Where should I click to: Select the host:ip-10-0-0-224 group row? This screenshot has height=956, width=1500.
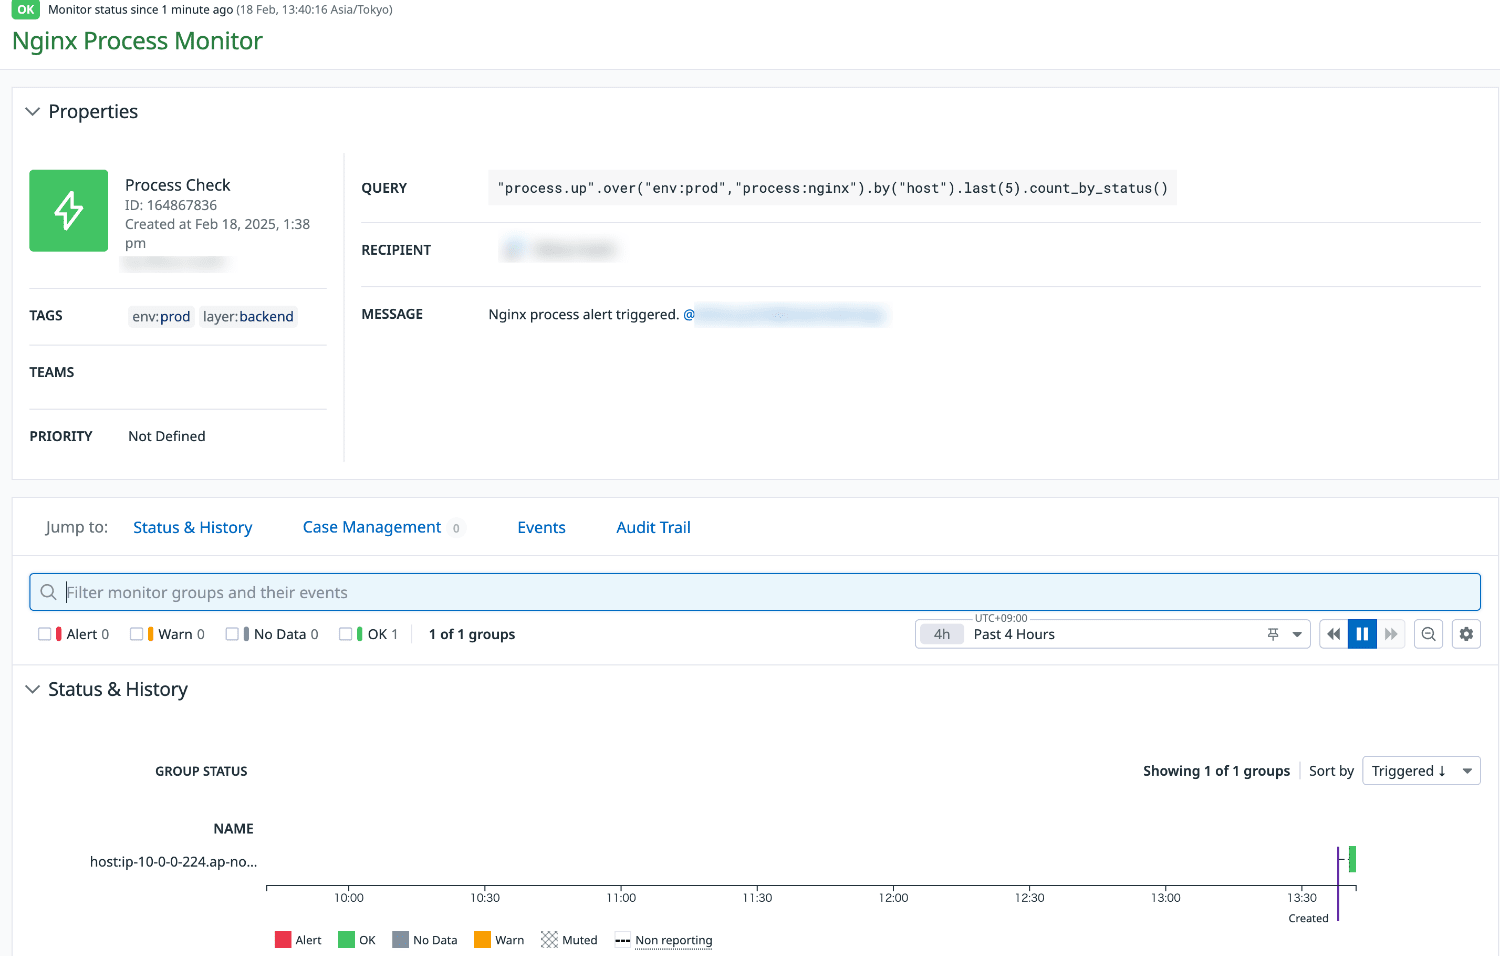[x=173, y=861]
